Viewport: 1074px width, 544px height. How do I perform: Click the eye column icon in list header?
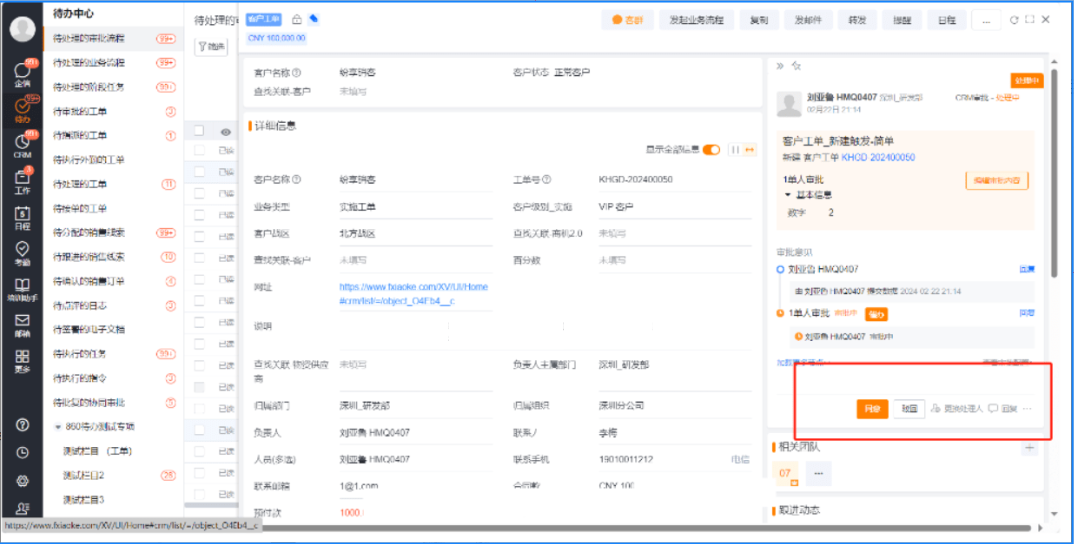point(225,132)
